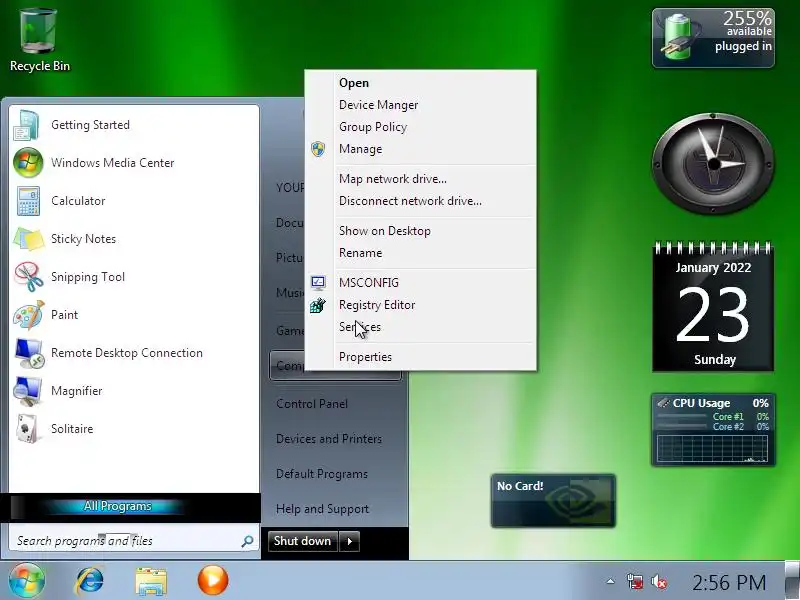Launch Paint via its palette icon
This screenshot has width=800, height=600.
tap(29, 315)
